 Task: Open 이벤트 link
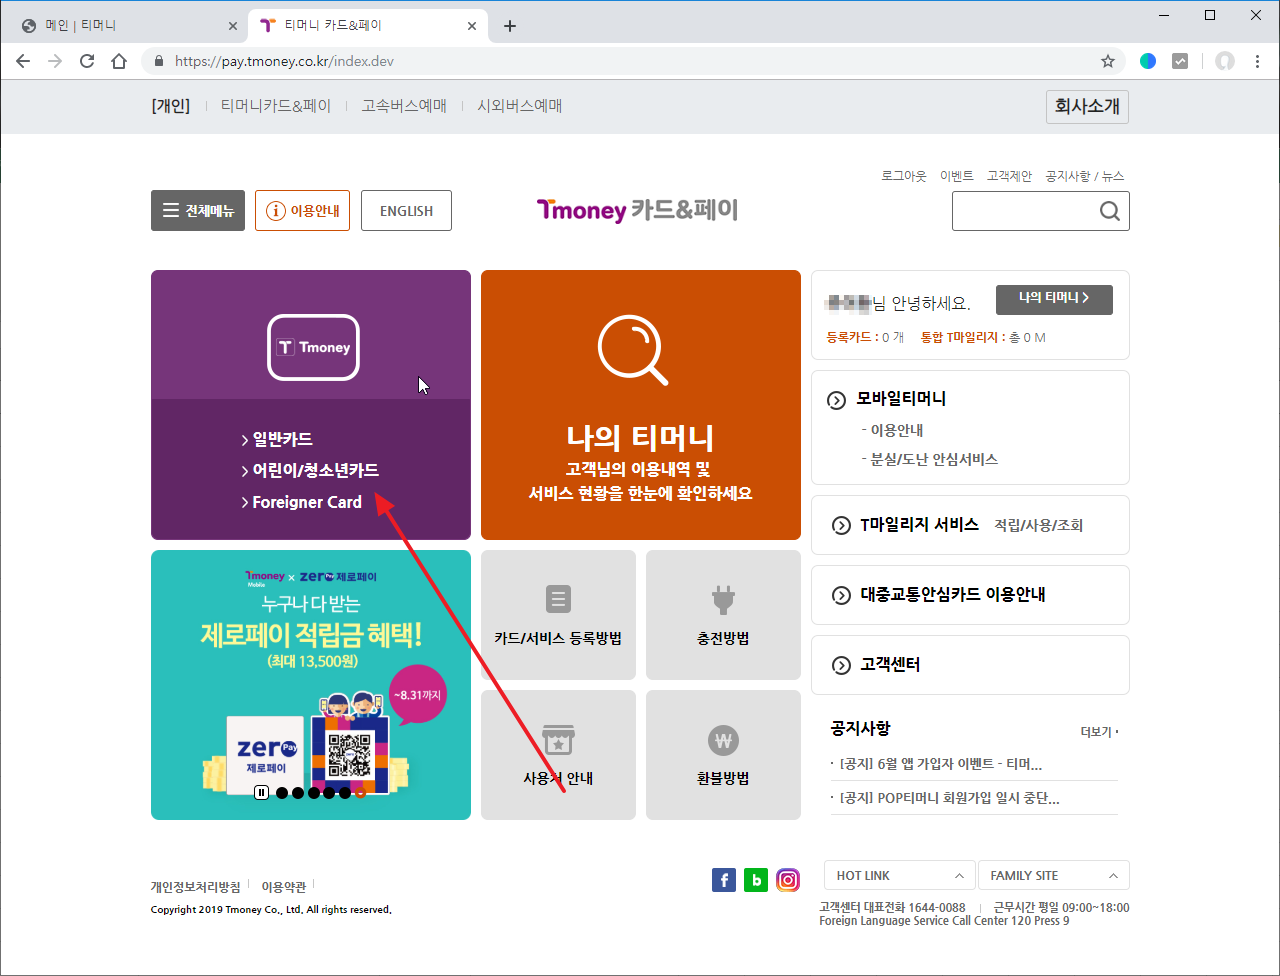click(957, 176)
